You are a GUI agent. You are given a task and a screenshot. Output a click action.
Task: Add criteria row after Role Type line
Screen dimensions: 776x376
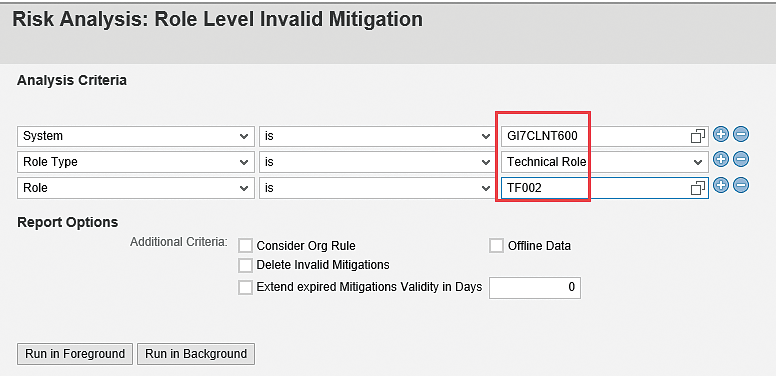721,159
